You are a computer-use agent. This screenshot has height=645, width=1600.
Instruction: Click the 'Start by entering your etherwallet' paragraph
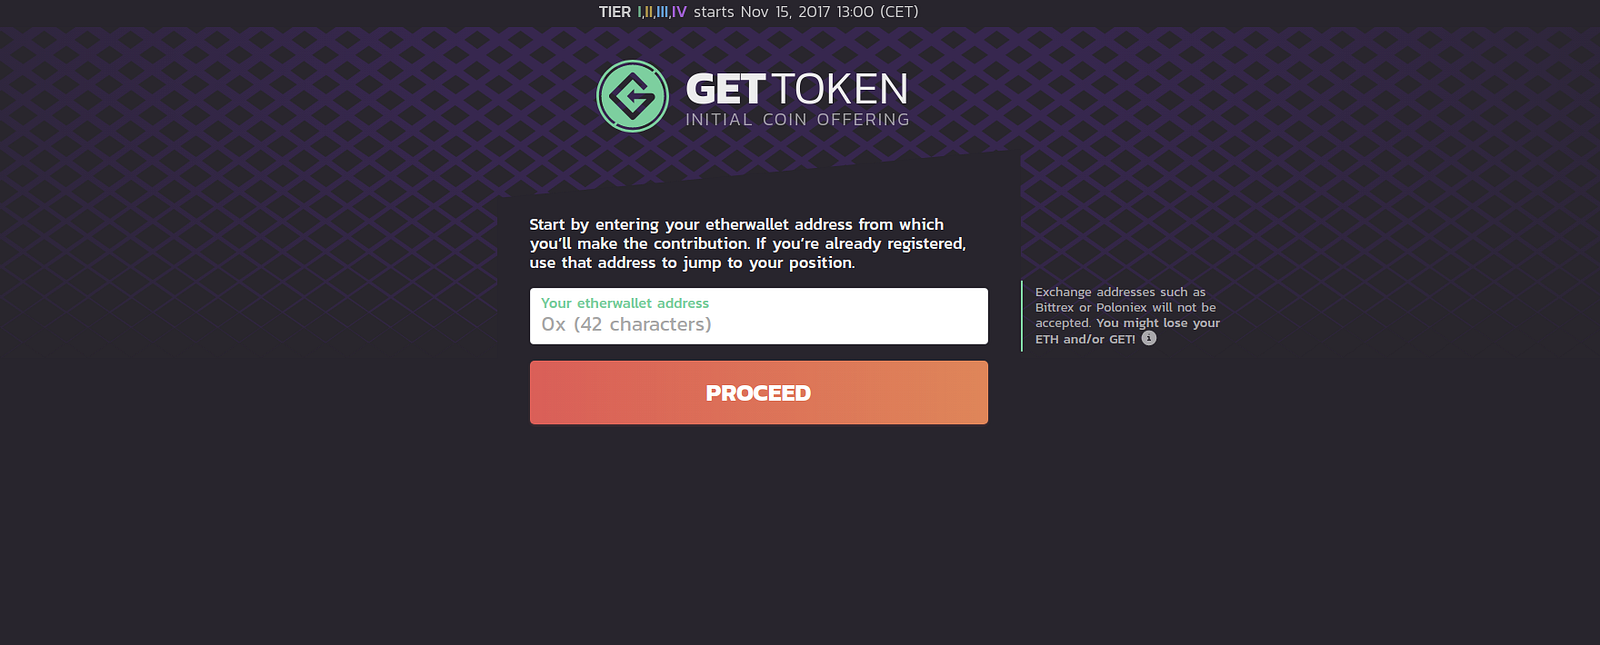coord(748,243)
